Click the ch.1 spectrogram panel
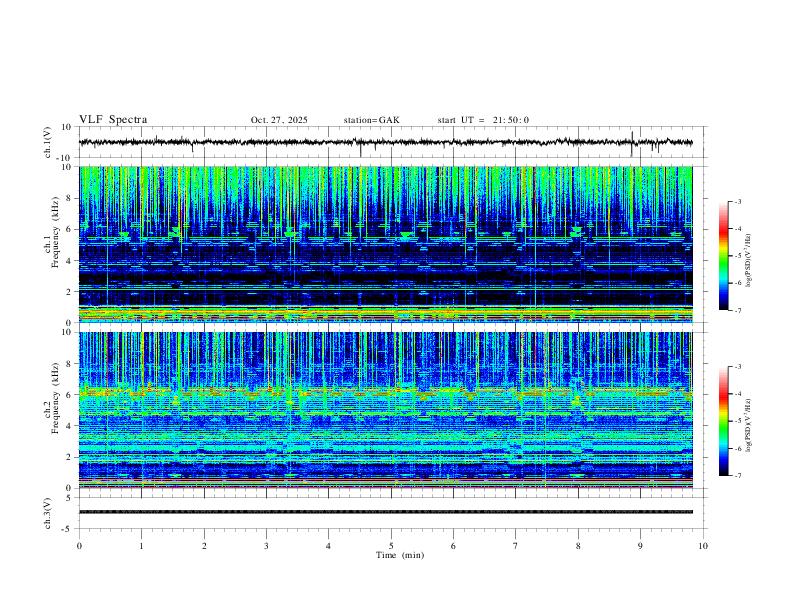The width and height of the screenshot is (792, 612). 385,244
